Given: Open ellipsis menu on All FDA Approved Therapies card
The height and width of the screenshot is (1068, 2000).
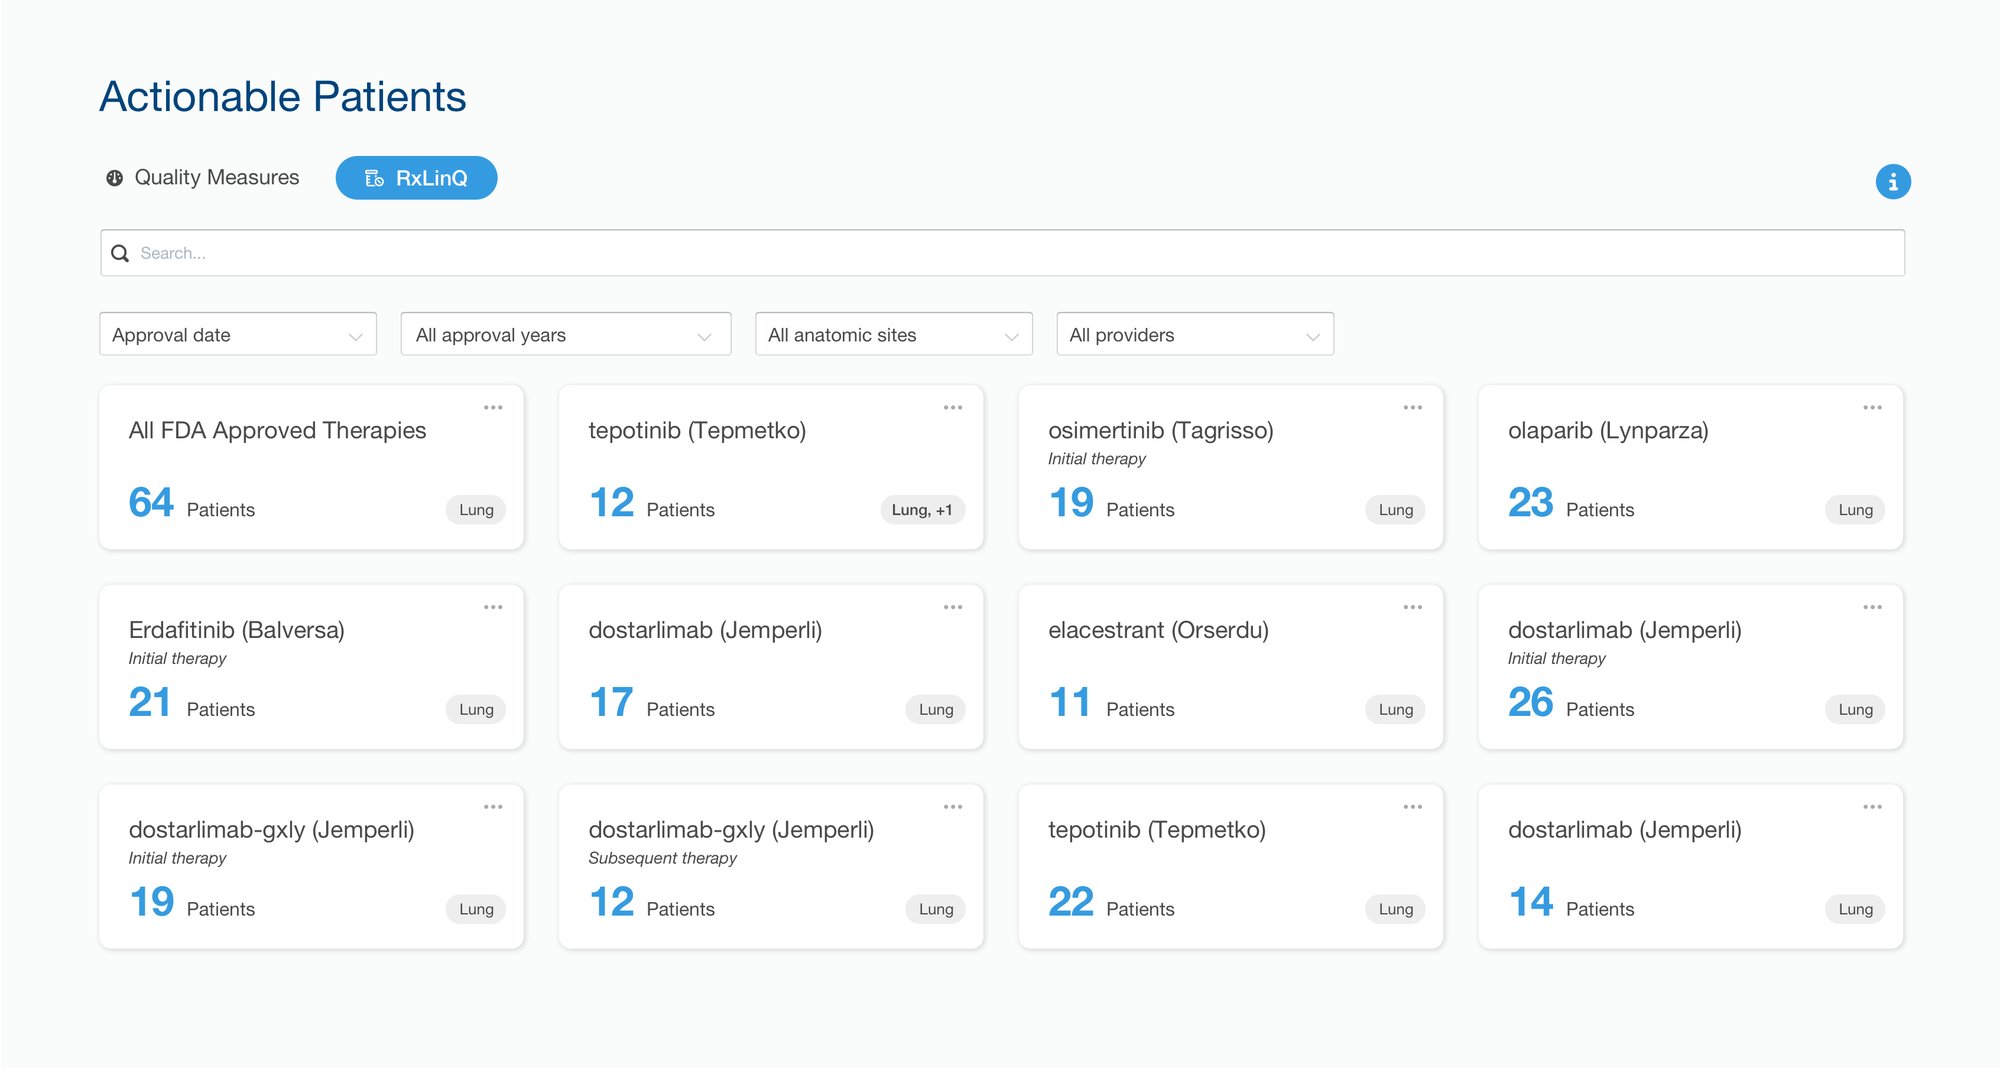Looking at the screenshot, I should pos(493,407).
